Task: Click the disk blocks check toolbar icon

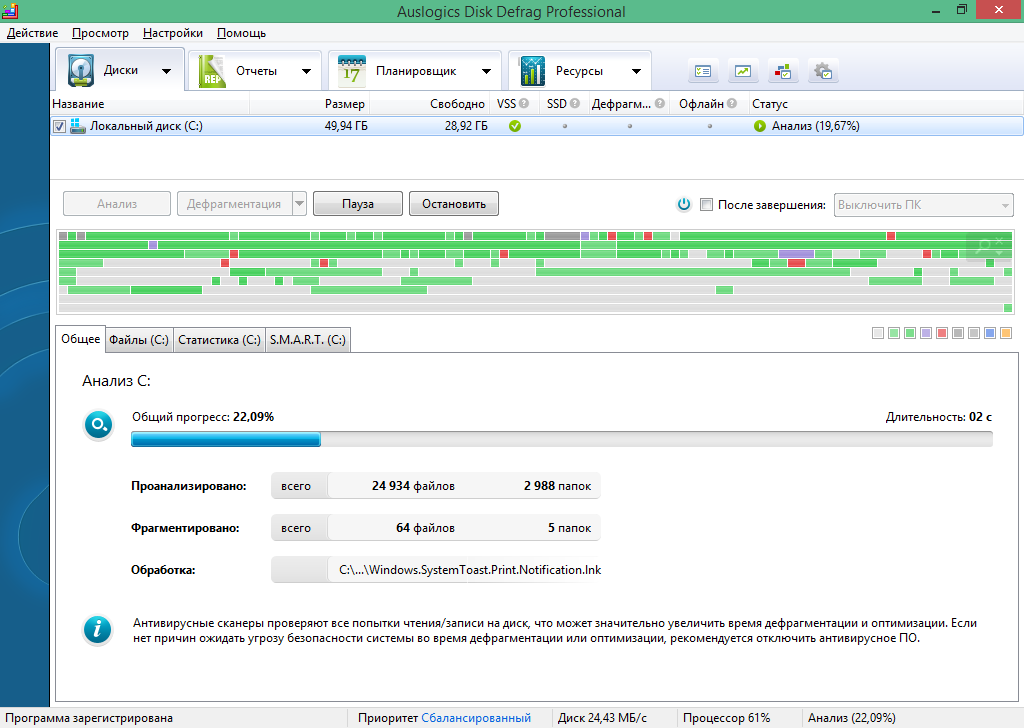Action: tap(782, 71)
